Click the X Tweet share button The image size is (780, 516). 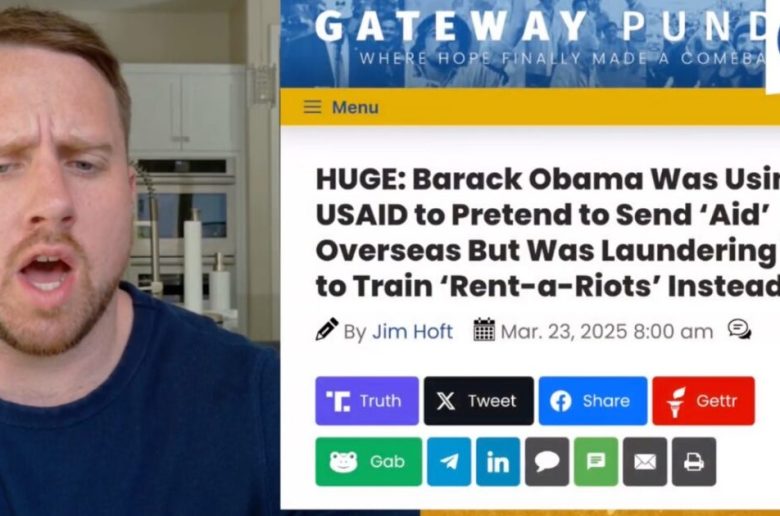click(479, 401)
